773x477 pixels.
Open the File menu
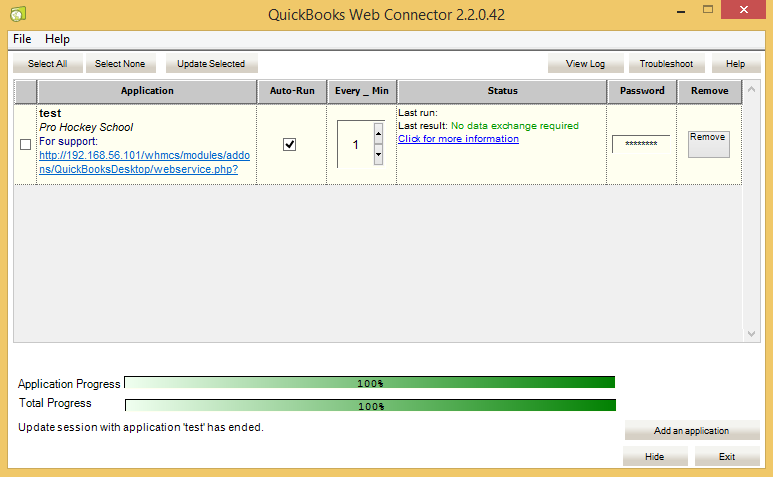click(x=22, y=39)
